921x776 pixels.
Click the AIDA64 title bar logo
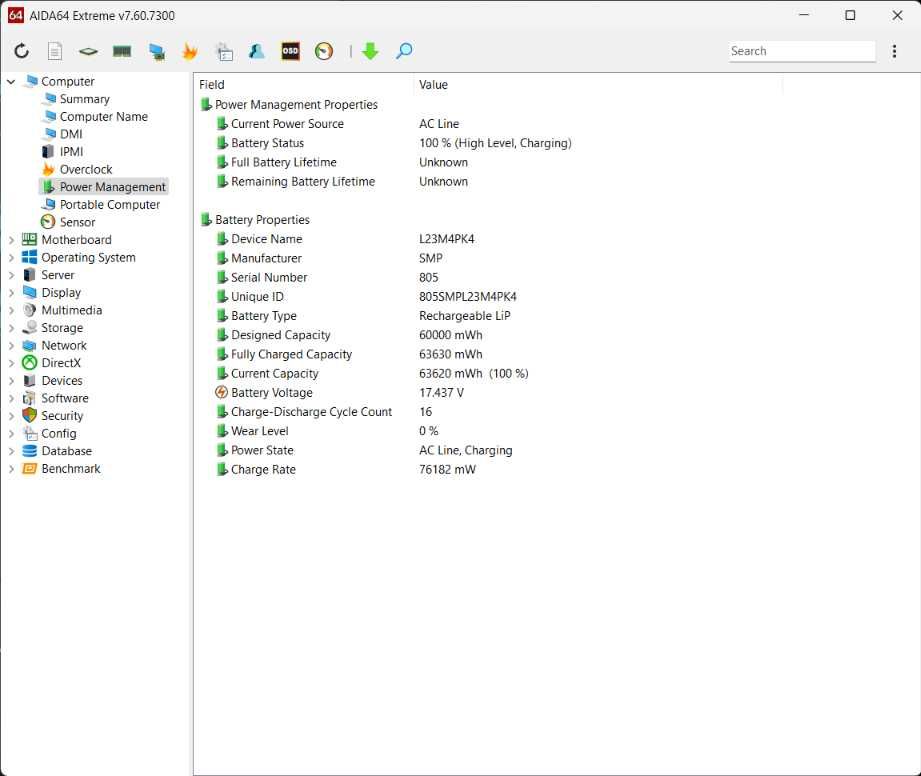point(16,15)
